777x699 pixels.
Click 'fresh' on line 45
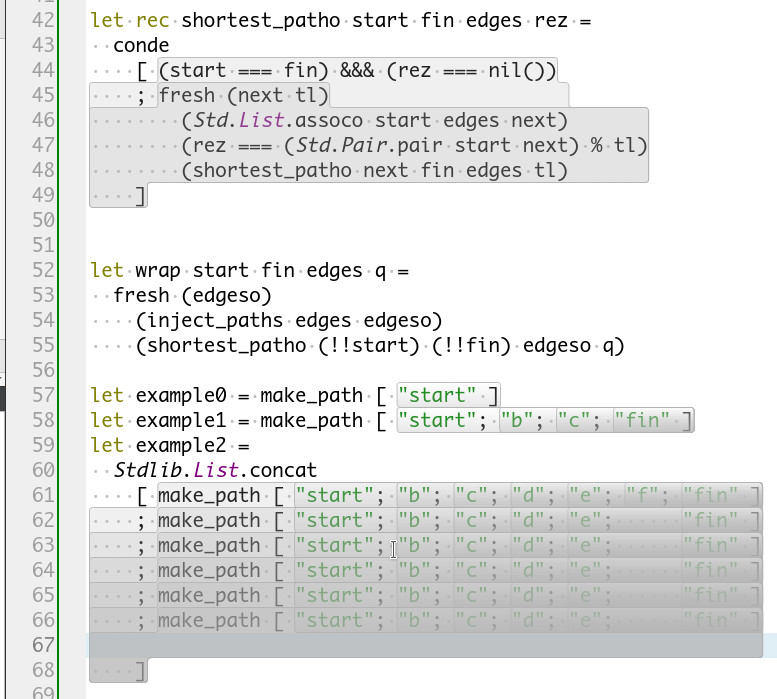(x=187, y=95)
